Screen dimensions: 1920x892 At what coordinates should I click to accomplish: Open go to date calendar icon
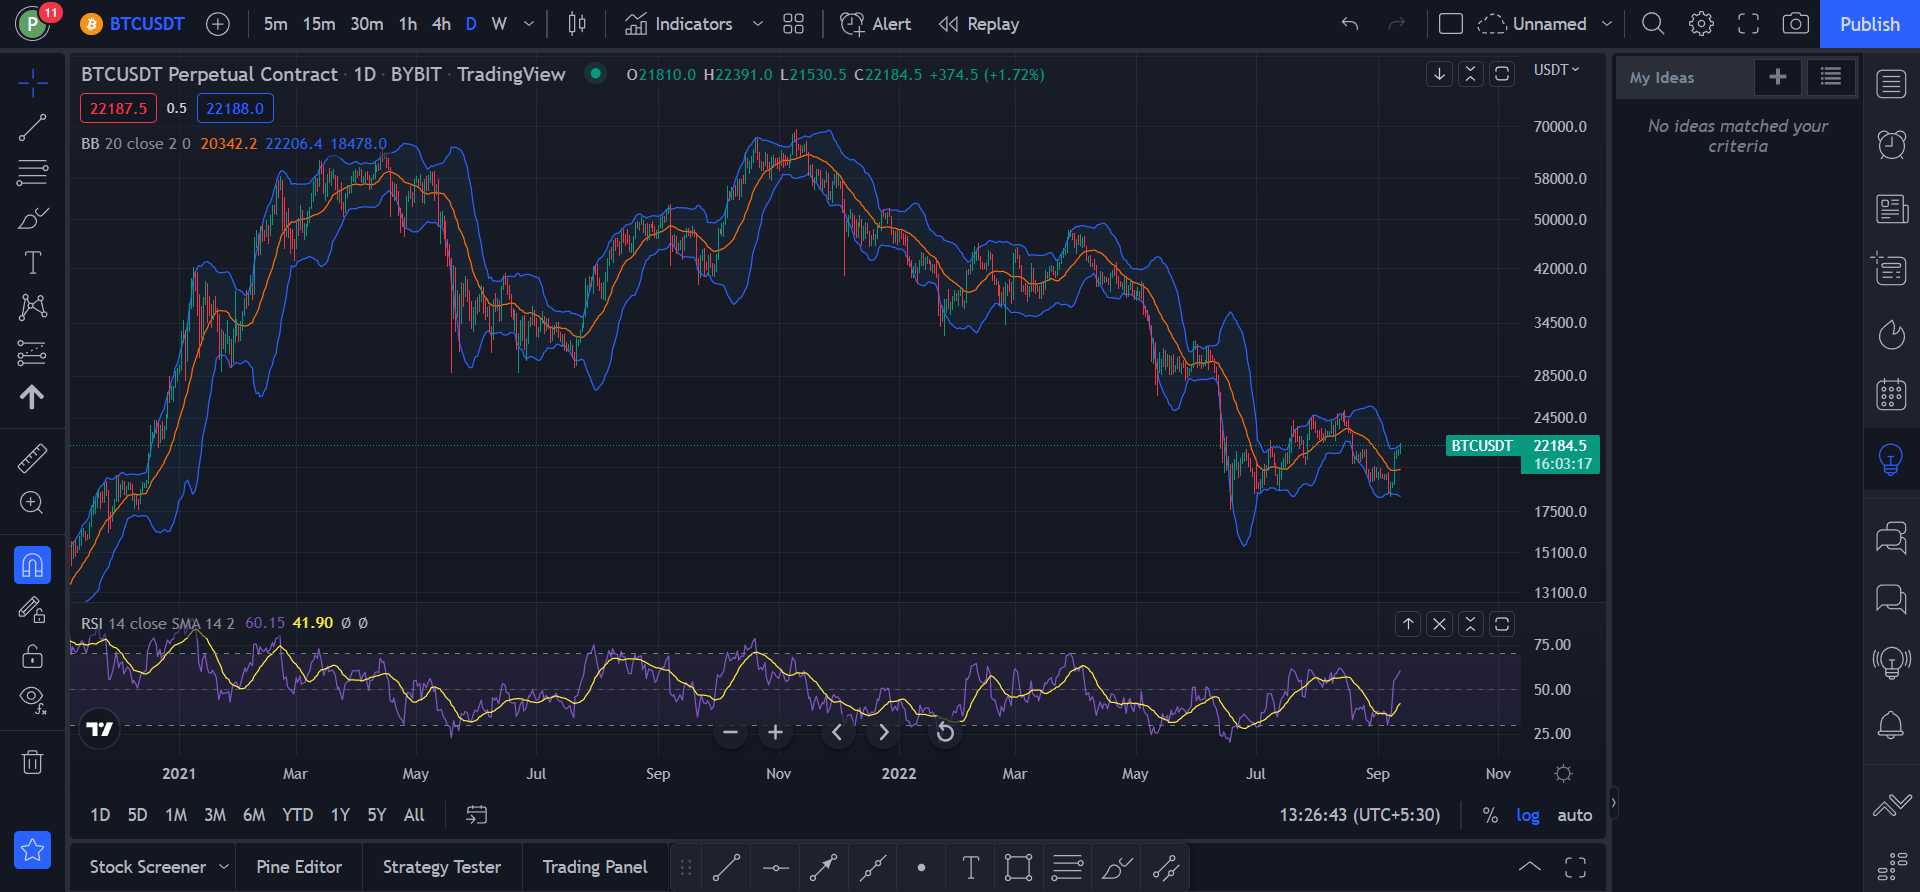pos(476,815)
